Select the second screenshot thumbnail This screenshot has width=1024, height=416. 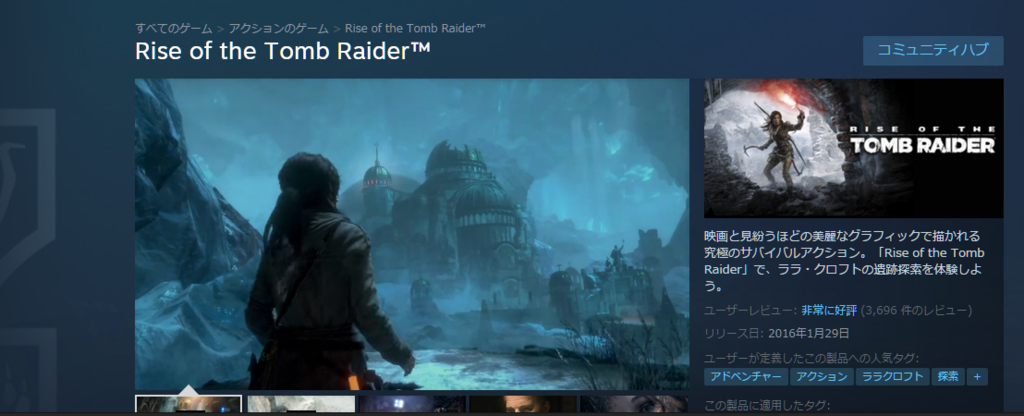coord(301,404)
